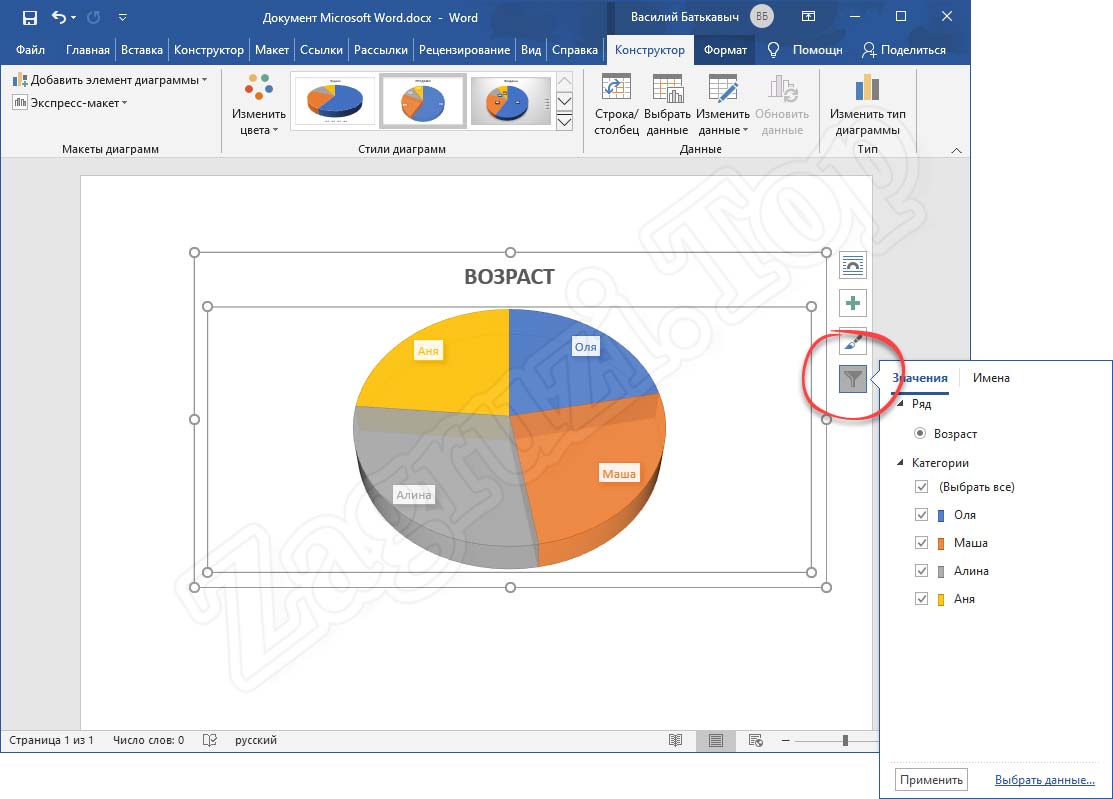Open the Chart Filters funnel button

click(852, 379)
